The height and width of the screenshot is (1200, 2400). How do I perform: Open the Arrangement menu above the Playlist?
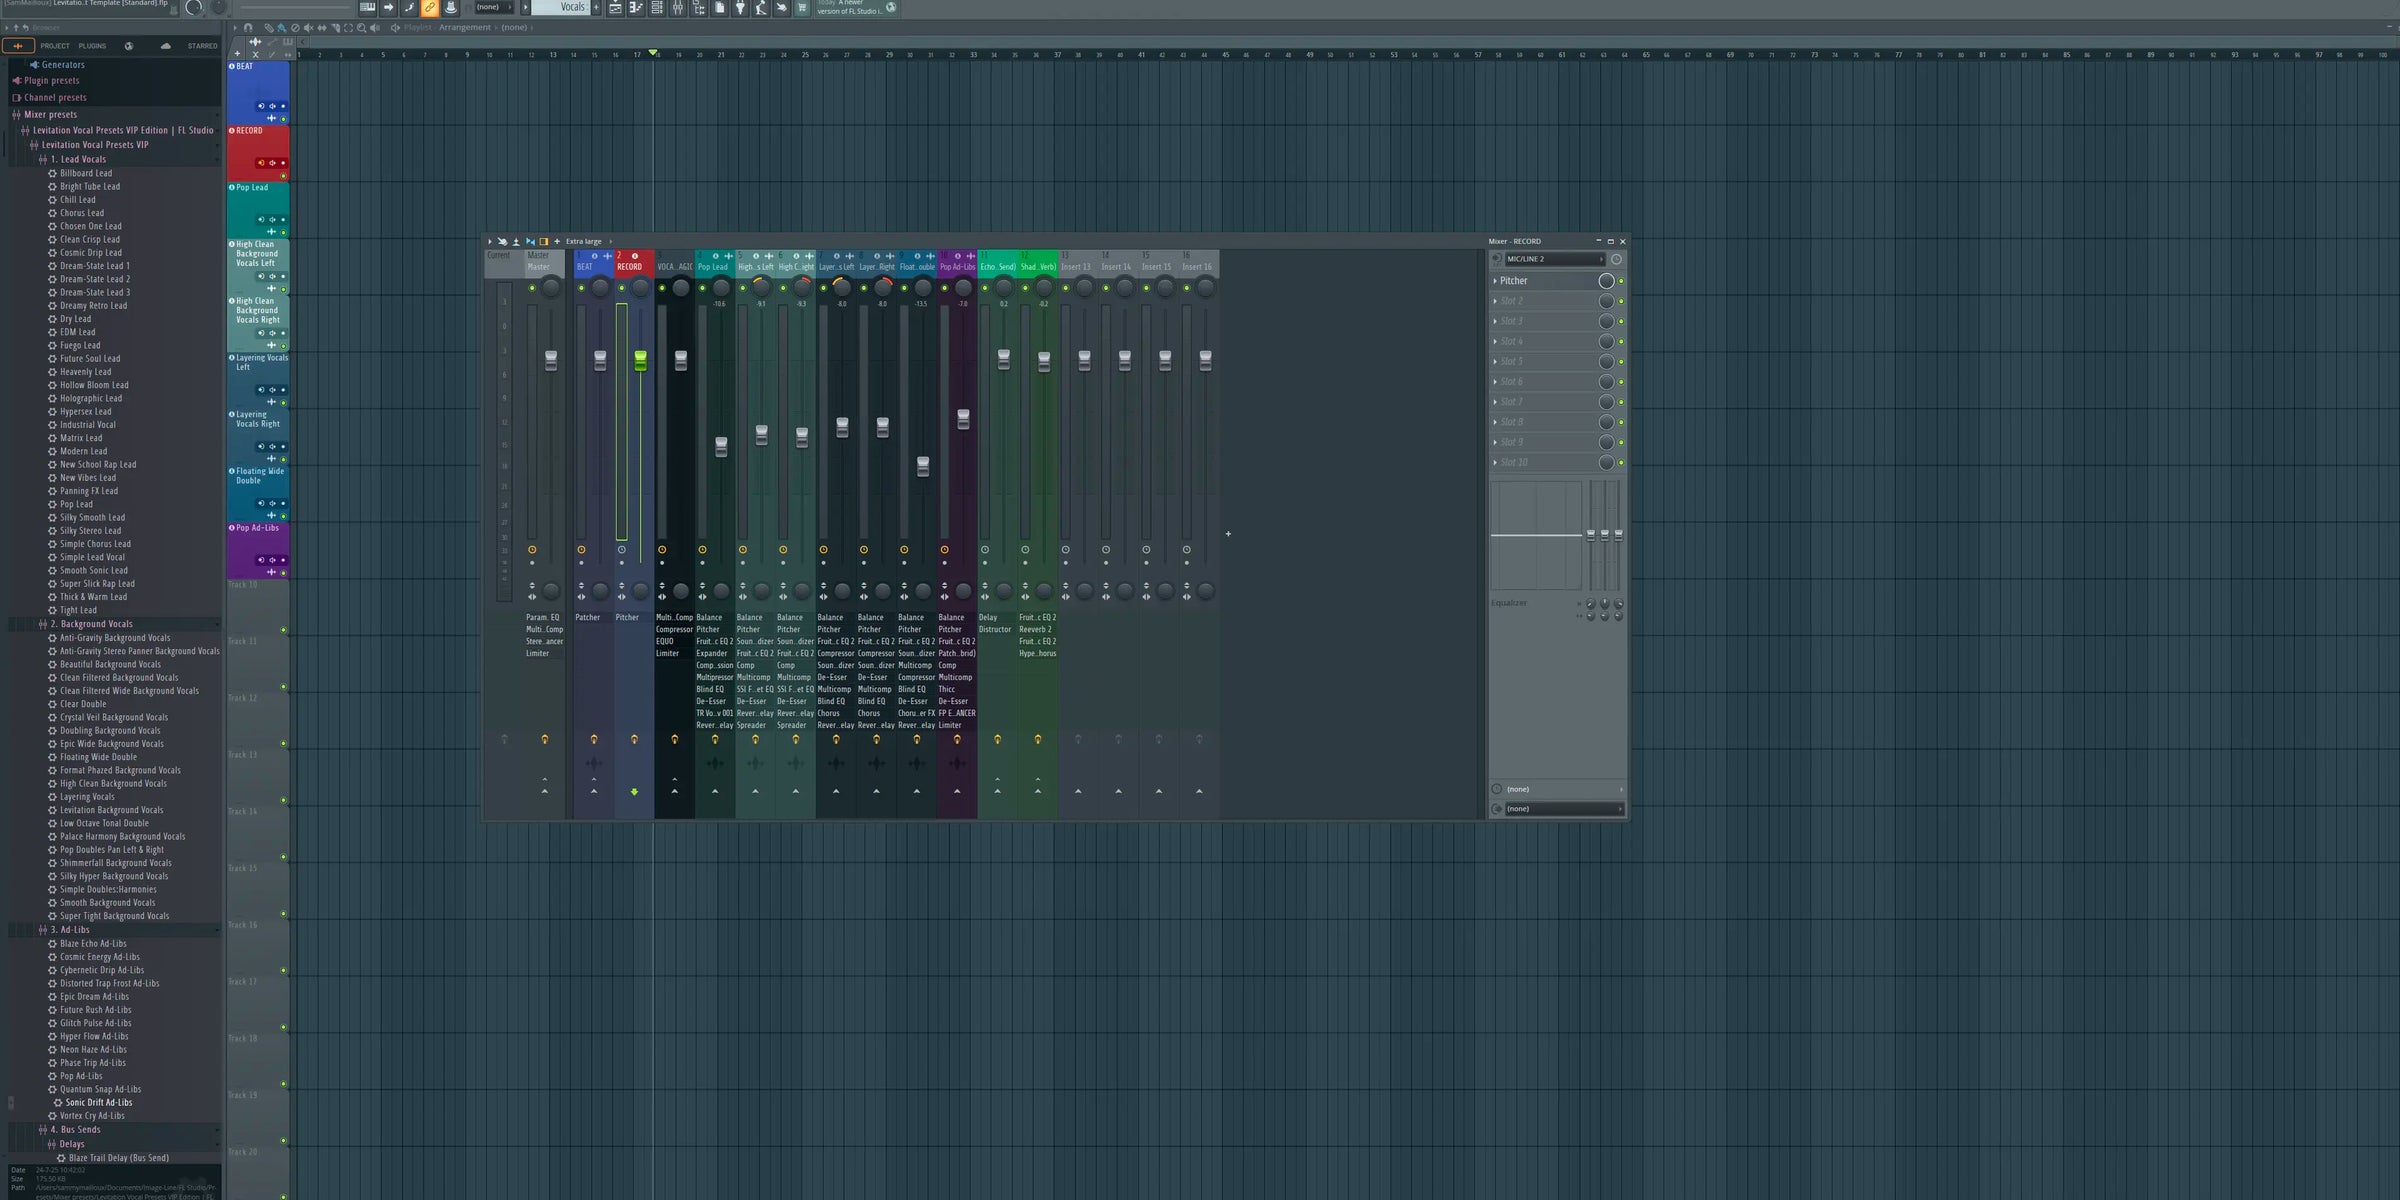pyautogui.click(x=464, y=27)
